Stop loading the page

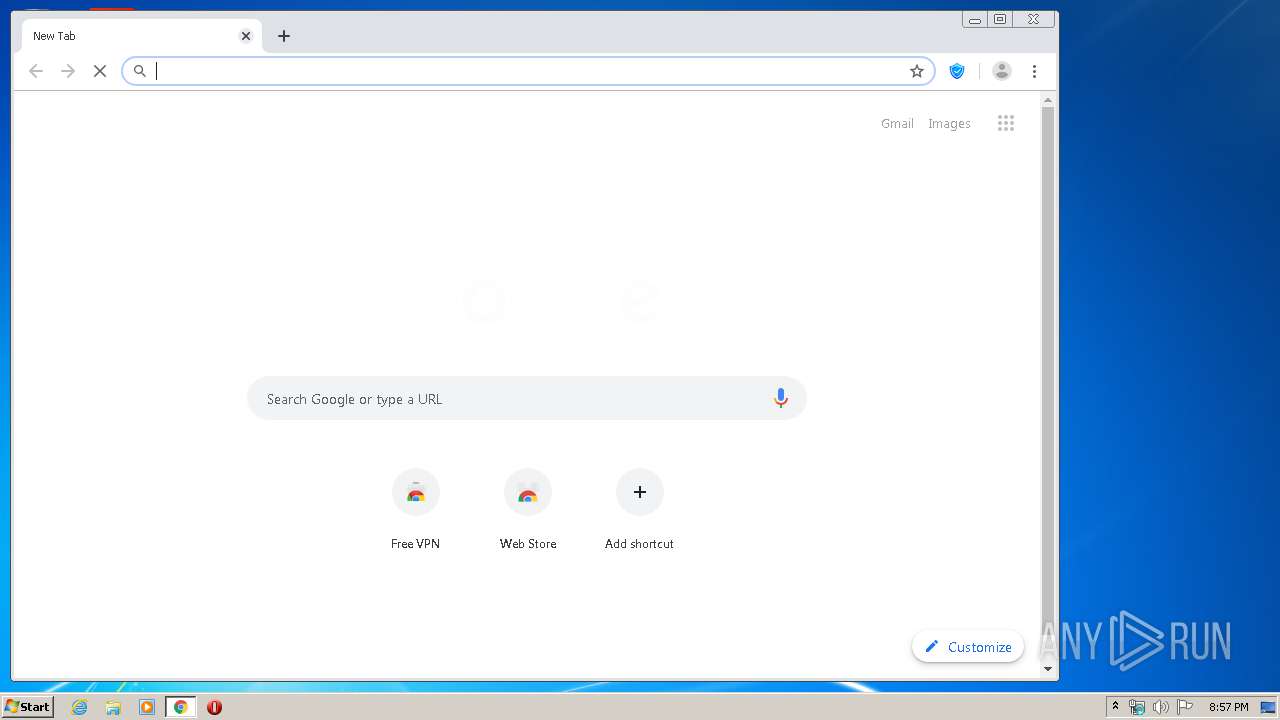pos(100,71)
